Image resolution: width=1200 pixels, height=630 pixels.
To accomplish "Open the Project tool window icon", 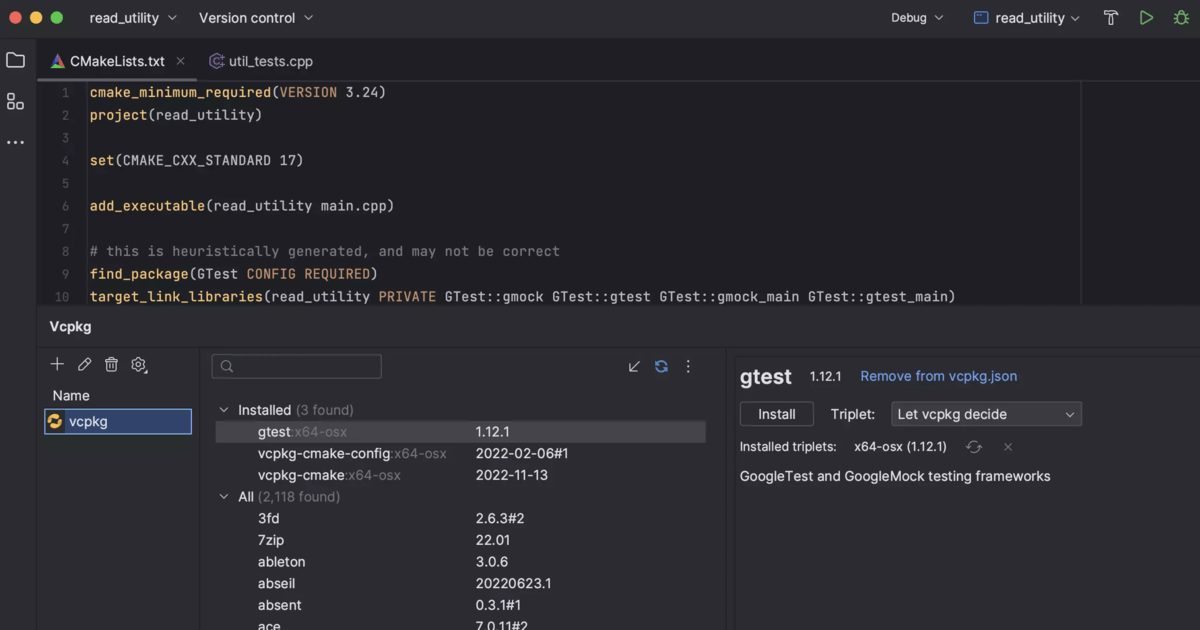I will 15,60.
